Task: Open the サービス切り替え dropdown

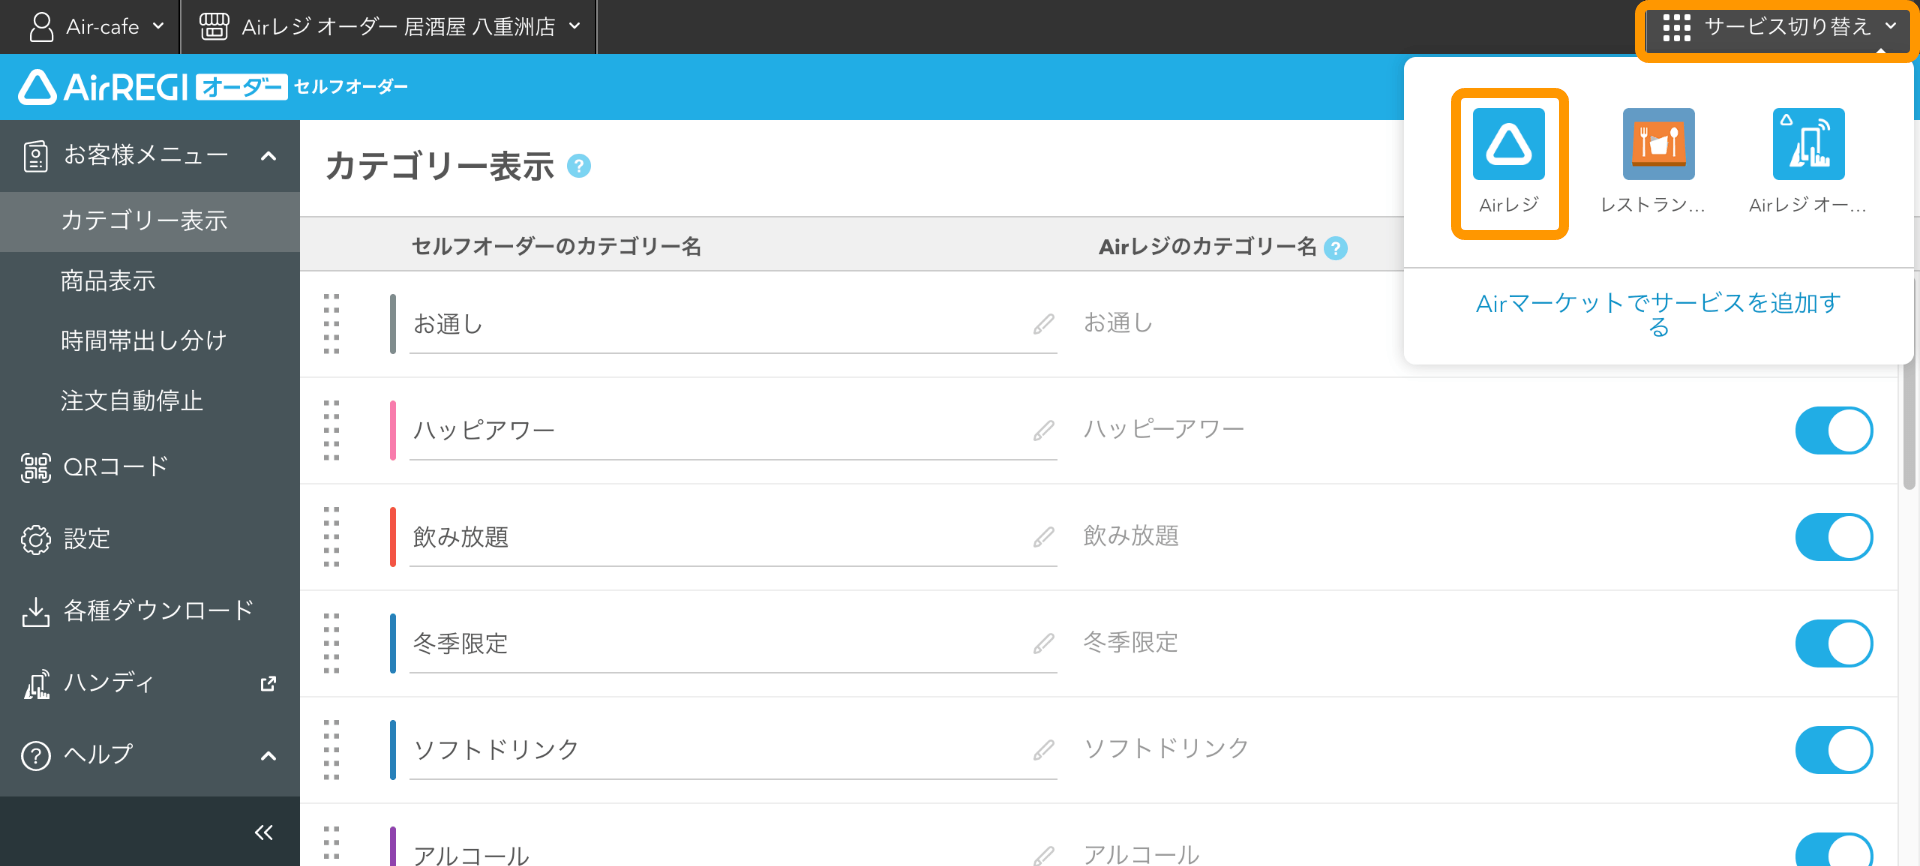Action: point(1778,28)
